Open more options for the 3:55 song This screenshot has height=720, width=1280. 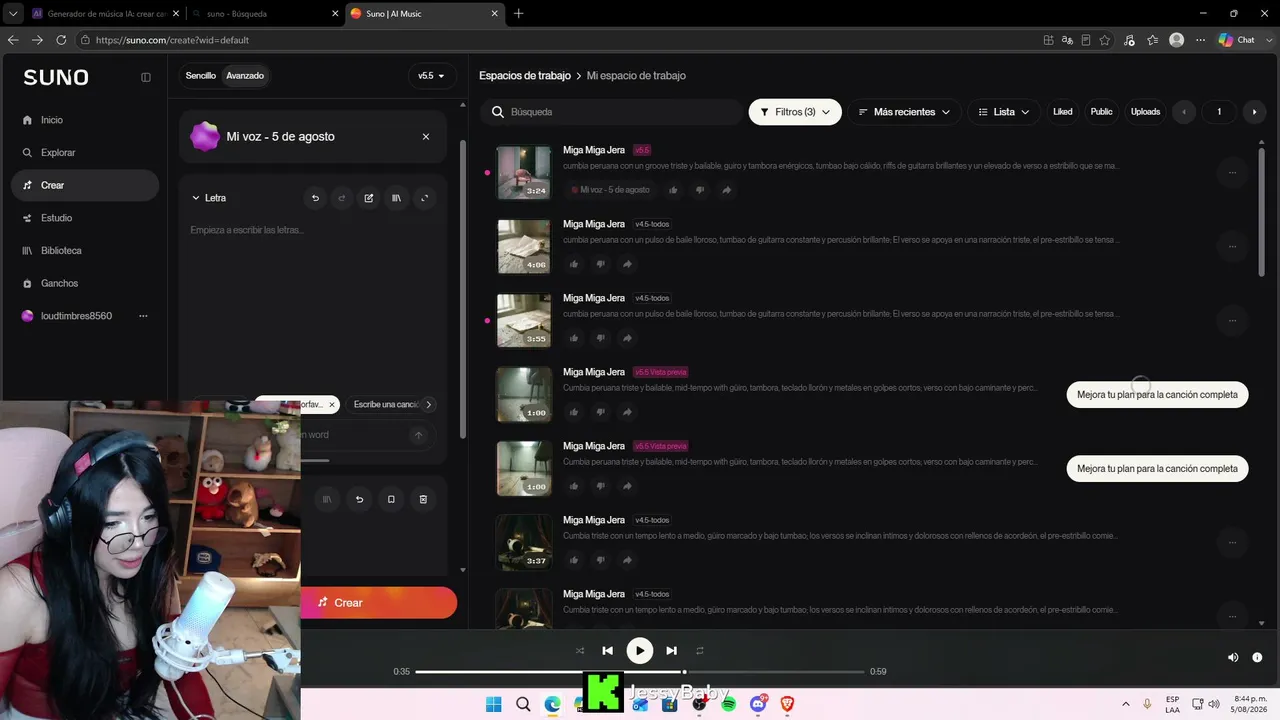(1232, 321)
